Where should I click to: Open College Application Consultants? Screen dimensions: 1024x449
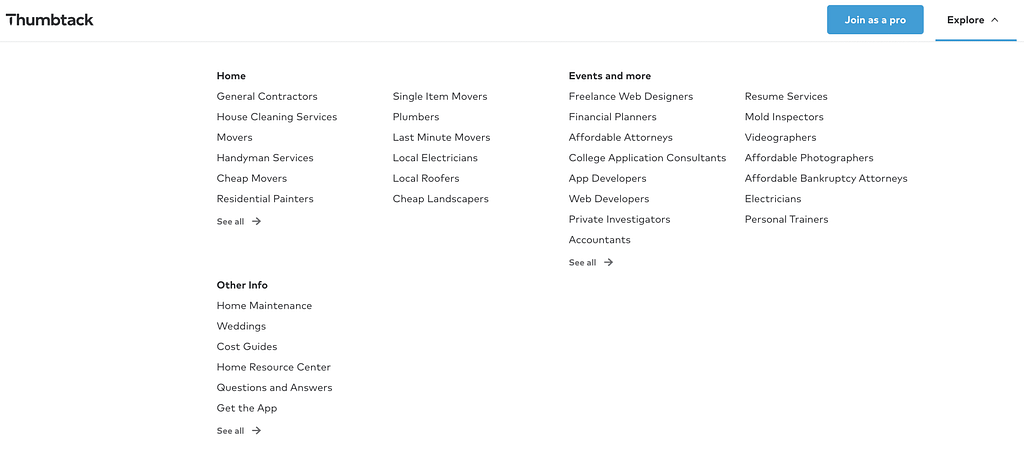click(647, 158)
